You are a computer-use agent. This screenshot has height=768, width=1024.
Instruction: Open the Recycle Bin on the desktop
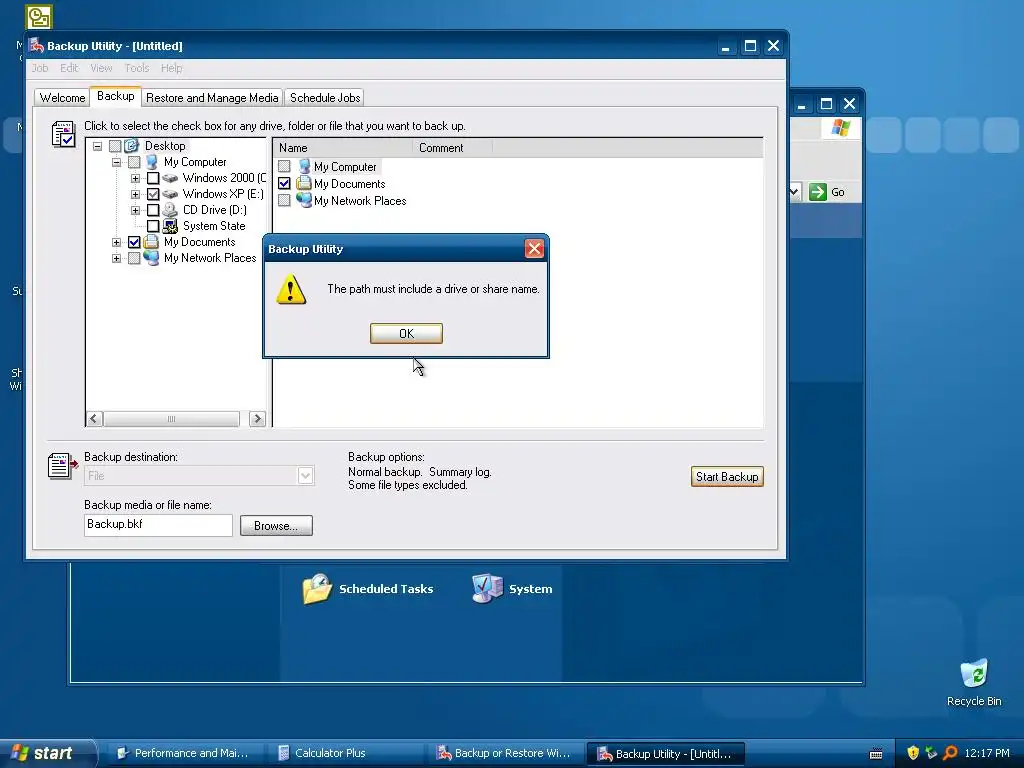click(x=974, y=682)
